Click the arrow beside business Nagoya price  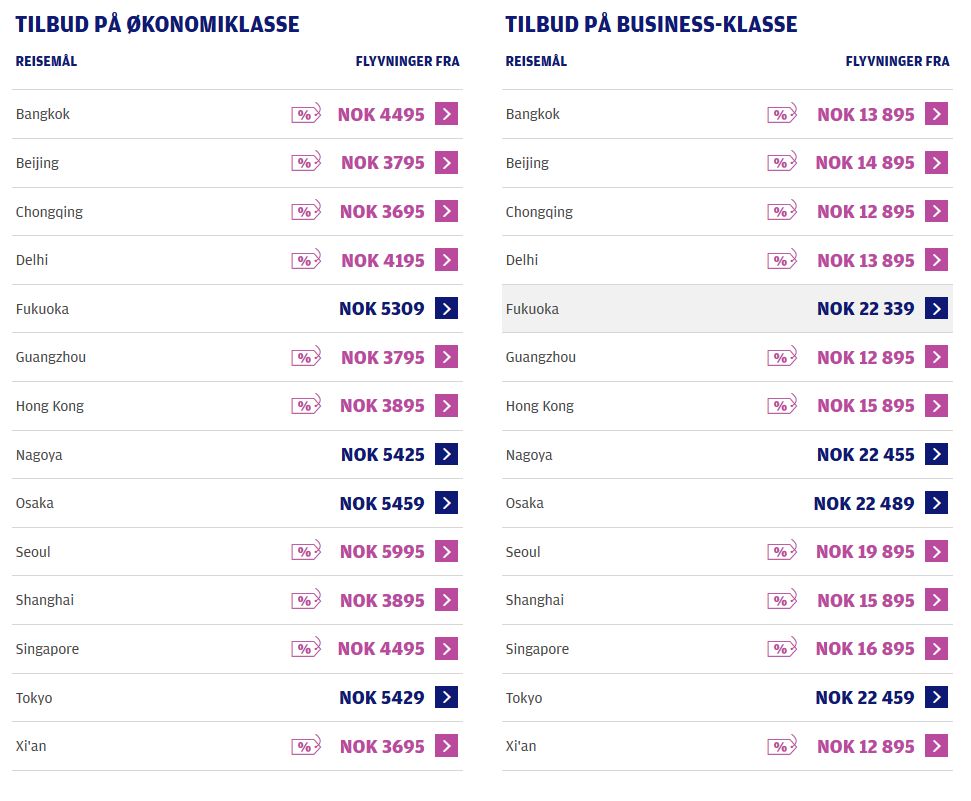[936, 454]
